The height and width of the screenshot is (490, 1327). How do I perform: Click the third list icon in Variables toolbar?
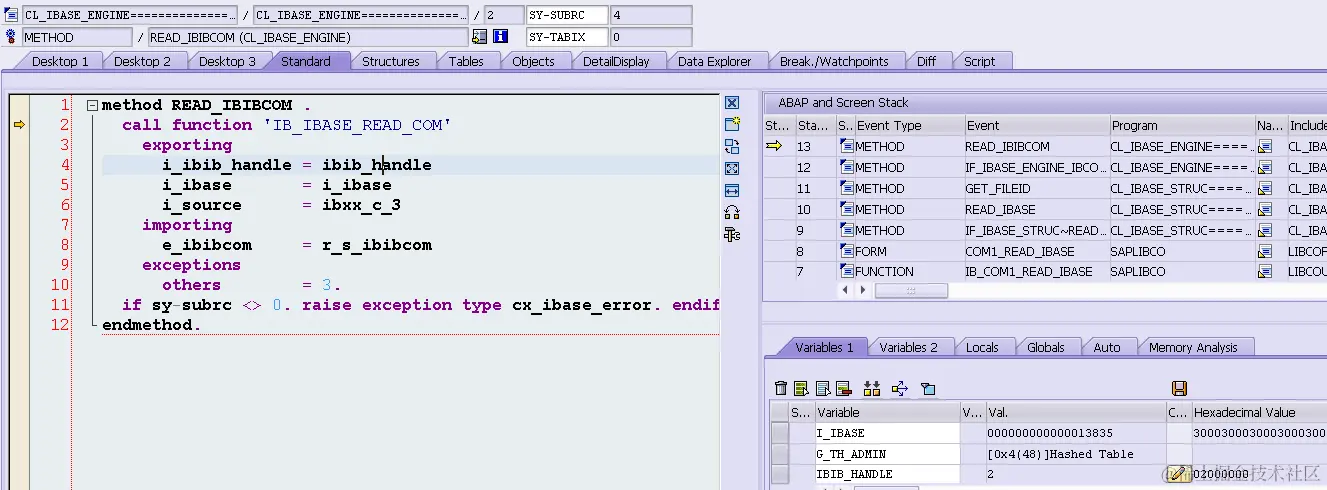coord(823,388)
